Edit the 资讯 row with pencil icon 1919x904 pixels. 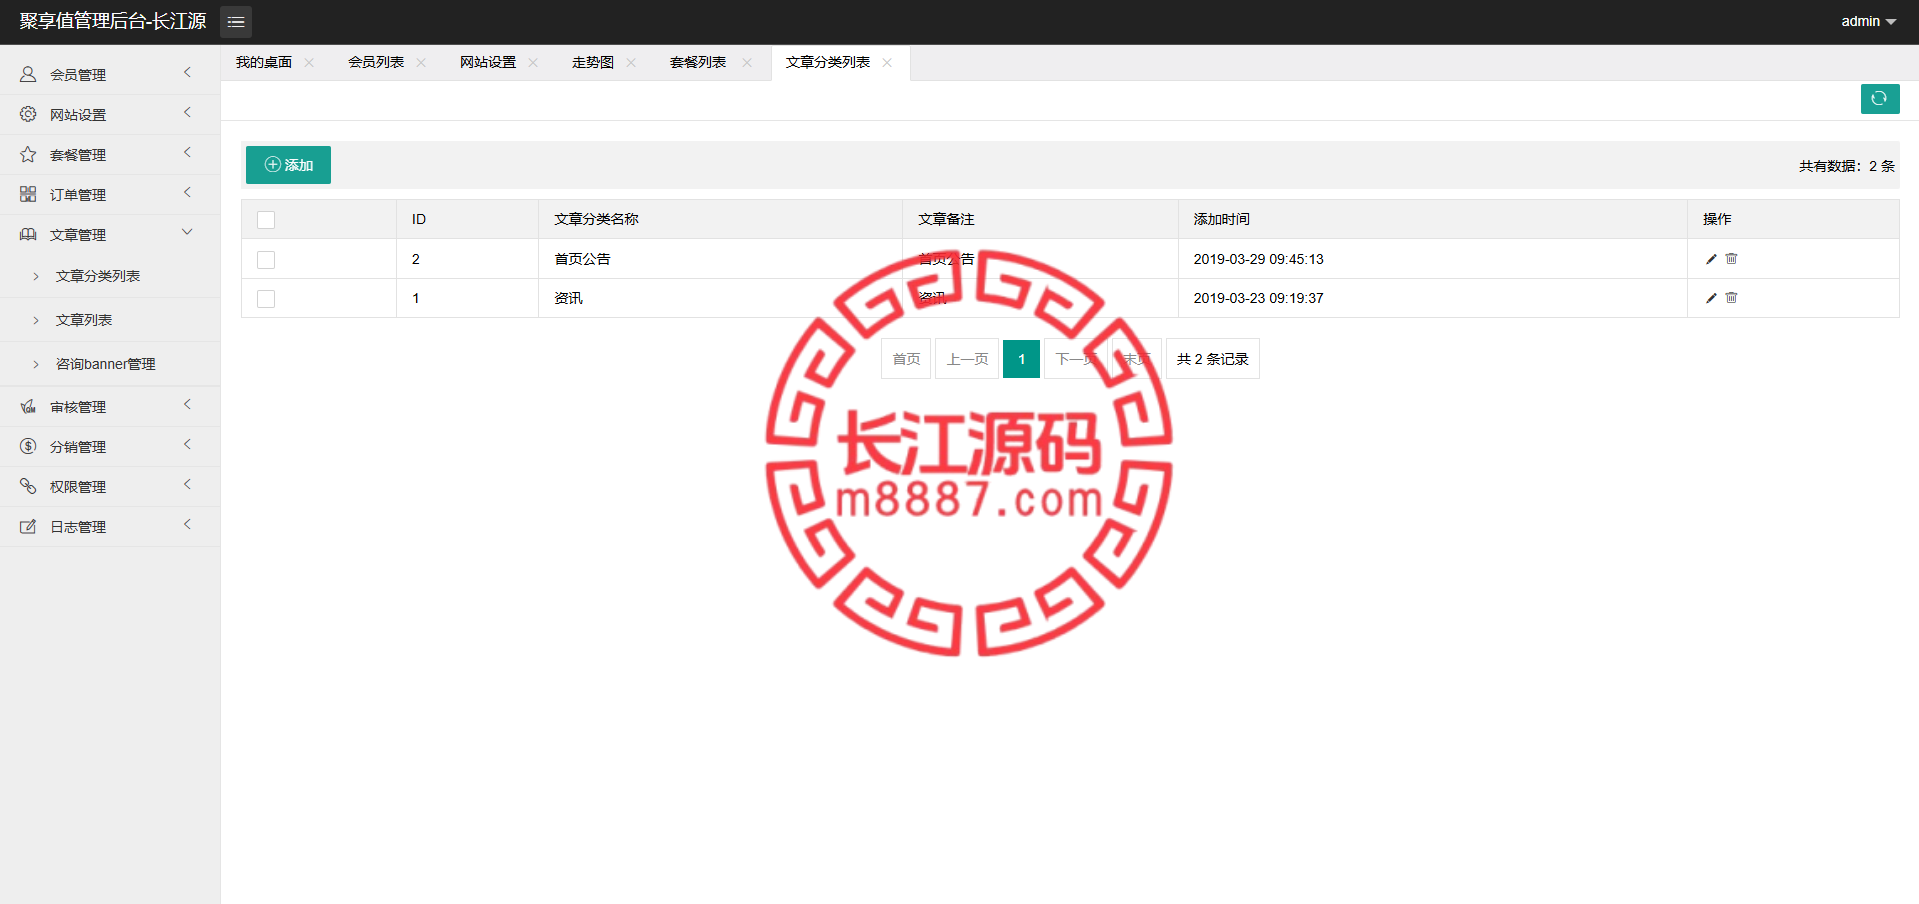click(1711, 298)
